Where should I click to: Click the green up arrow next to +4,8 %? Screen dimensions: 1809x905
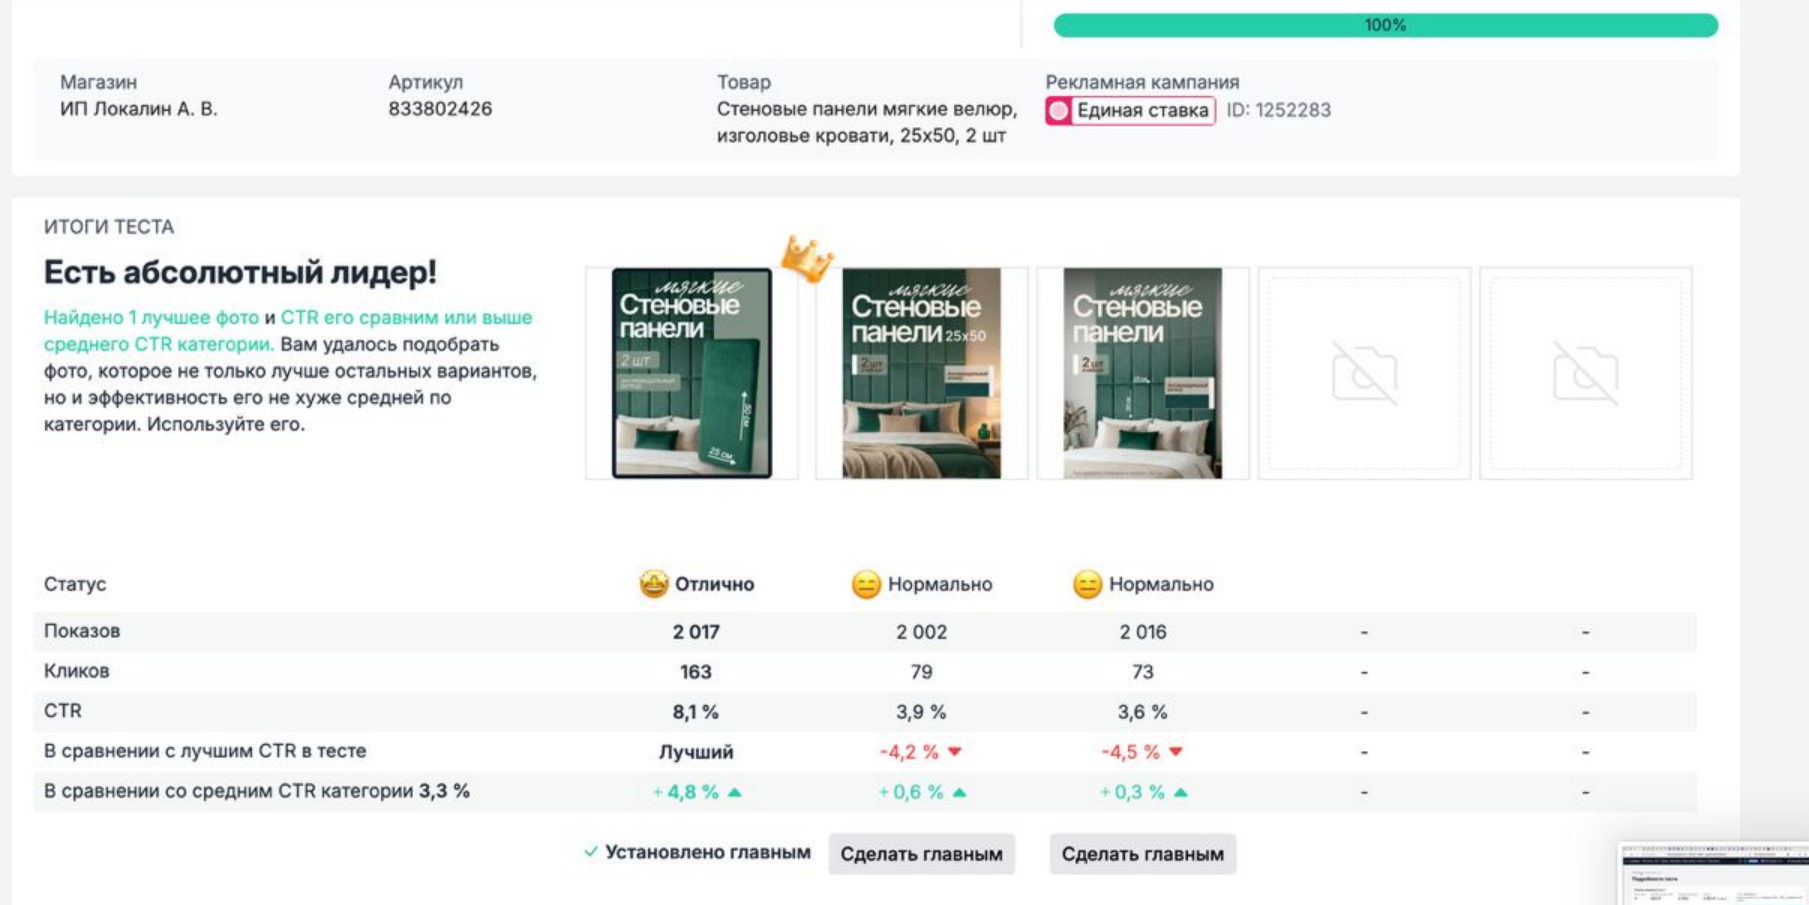point(735,793)
